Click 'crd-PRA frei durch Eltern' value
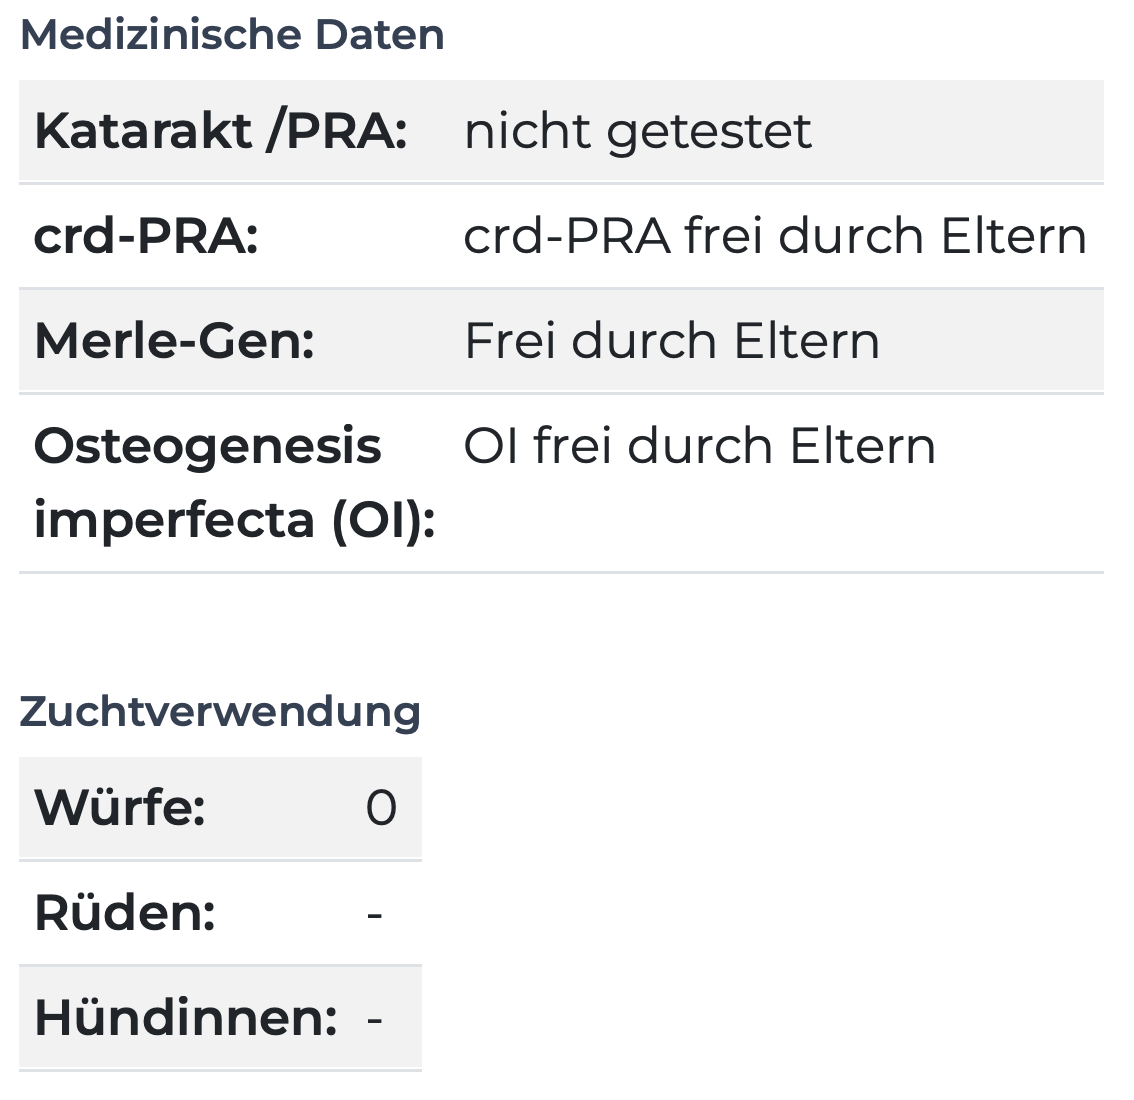 (x=775, y=237)
